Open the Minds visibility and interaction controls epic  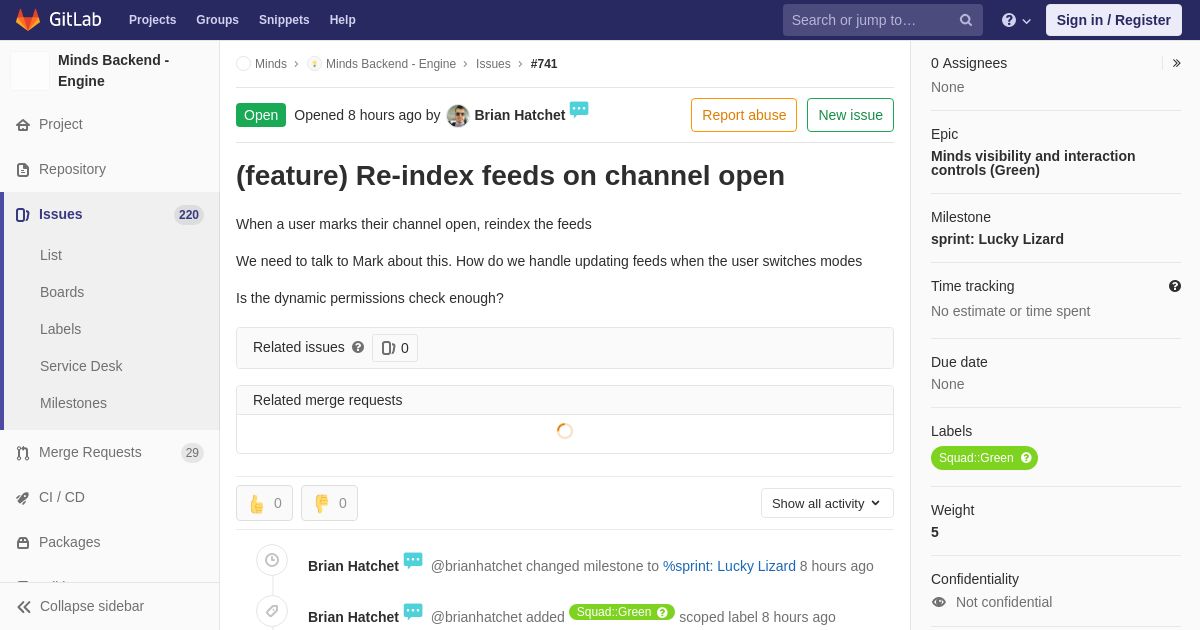(1033, 163)
